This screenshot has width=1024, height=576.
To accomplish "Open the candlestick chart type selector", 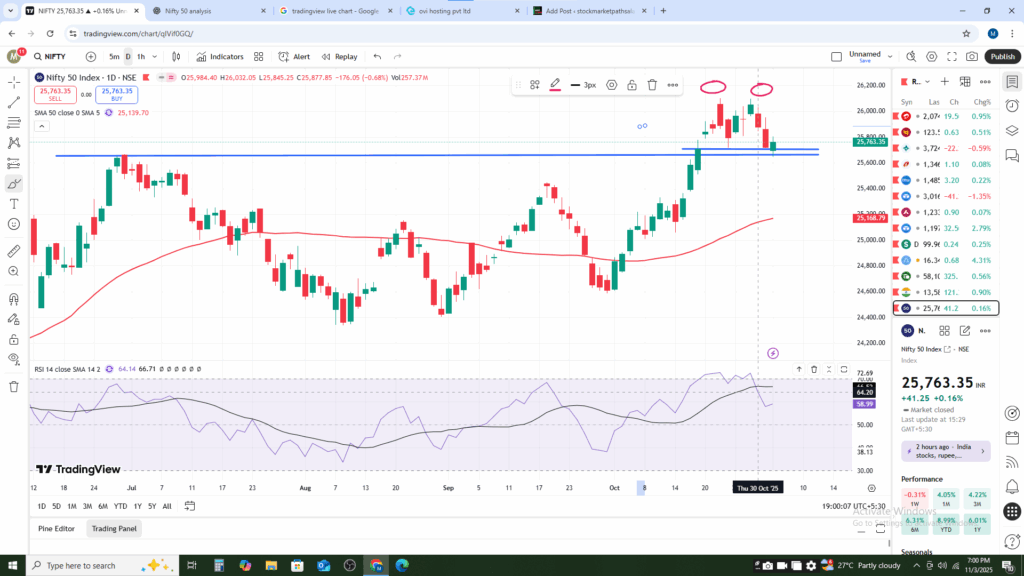I will [x=178, y=57].
